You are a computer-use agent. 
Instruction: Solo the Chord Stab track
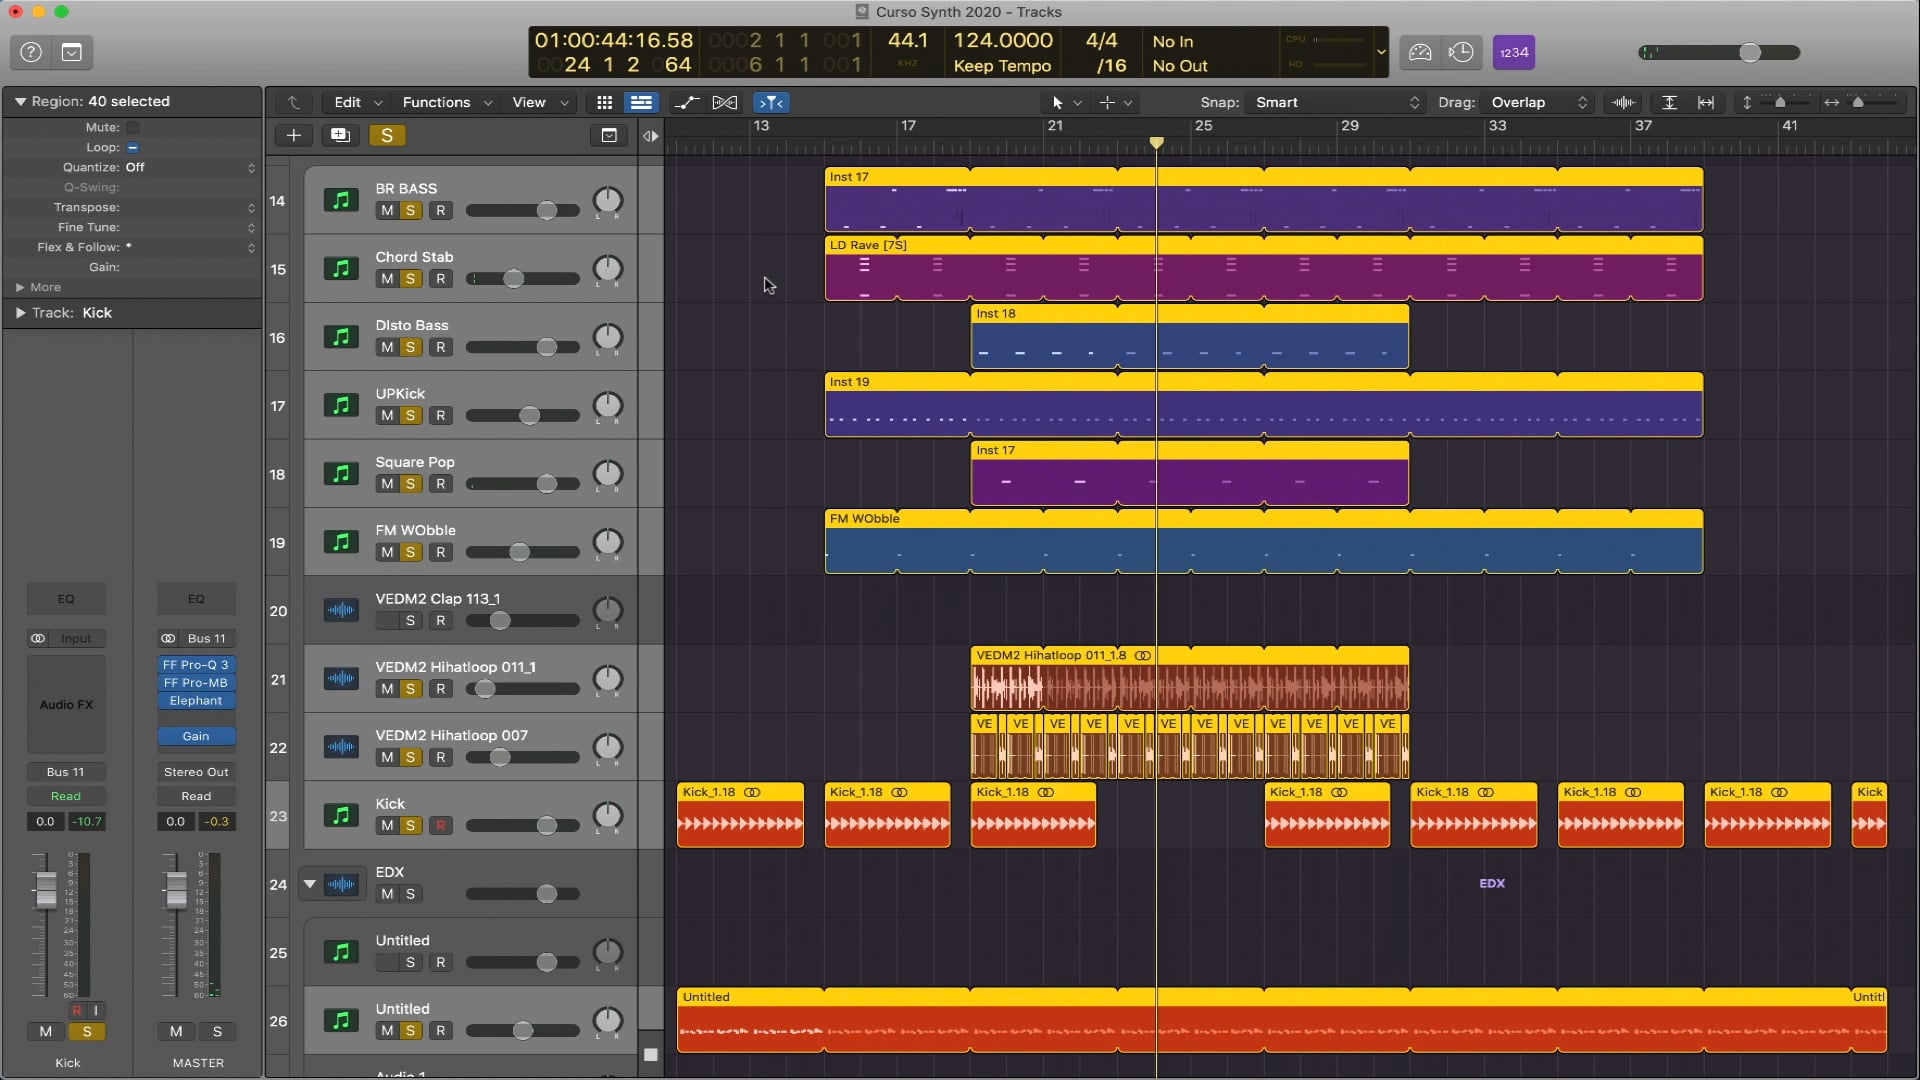click(x=410, y=279)
